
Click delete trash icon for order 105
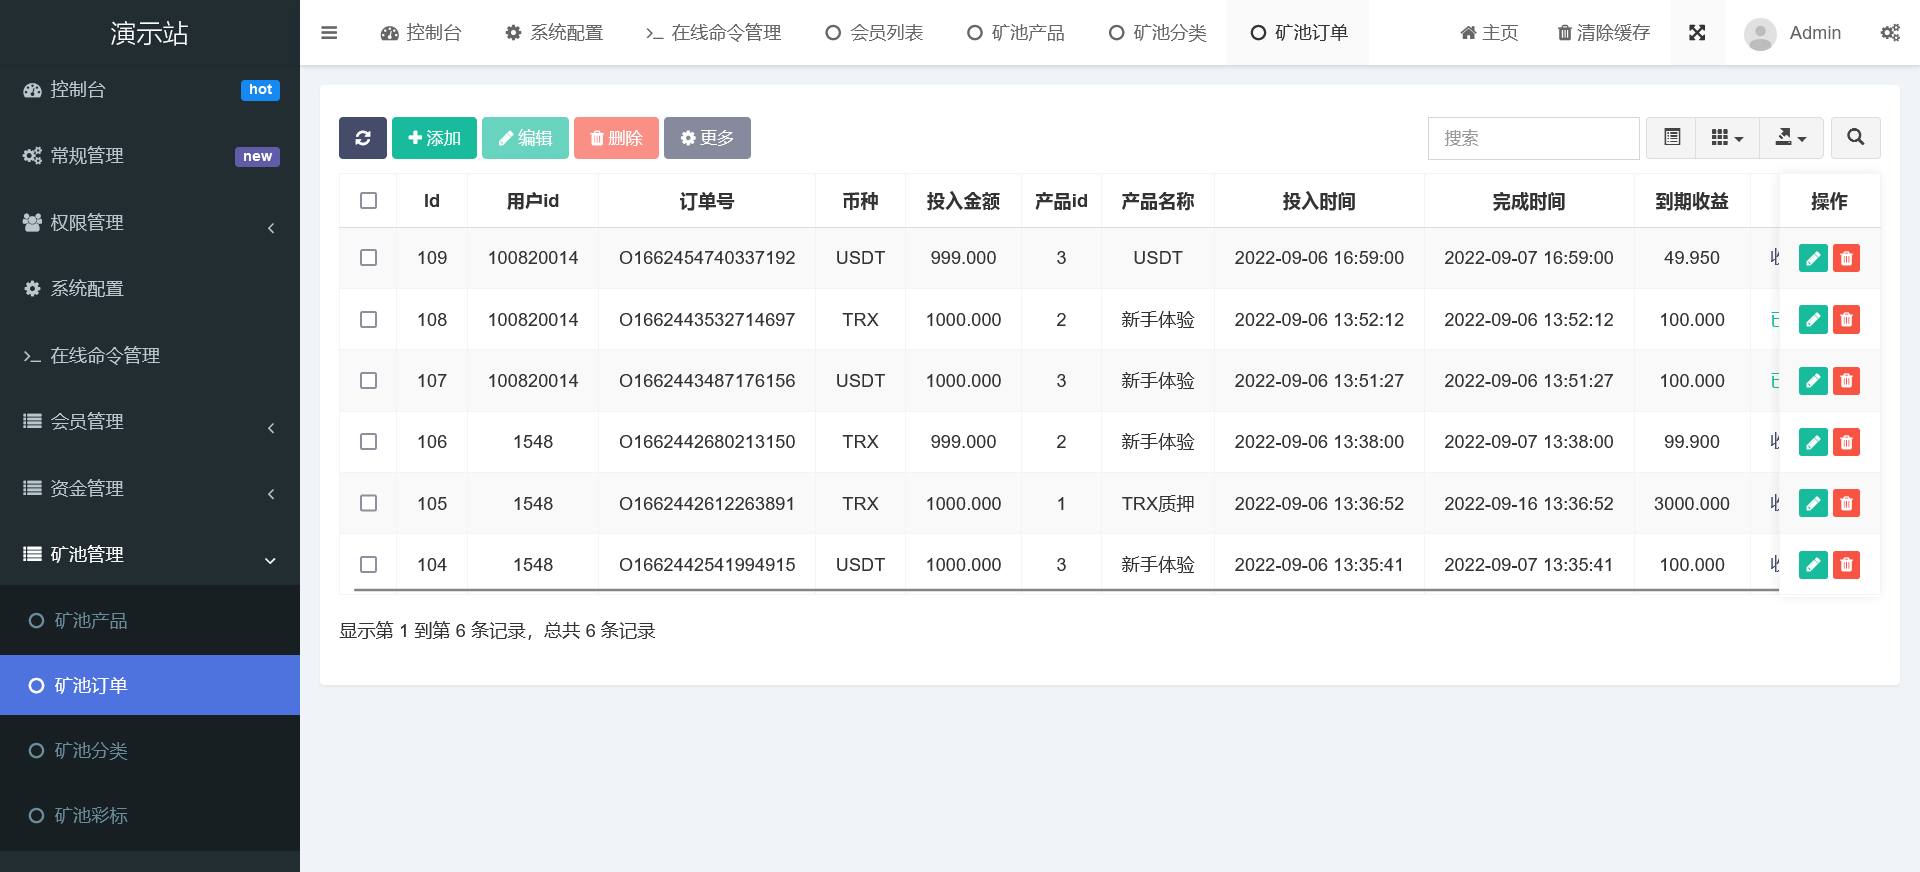pos(1846,503)
